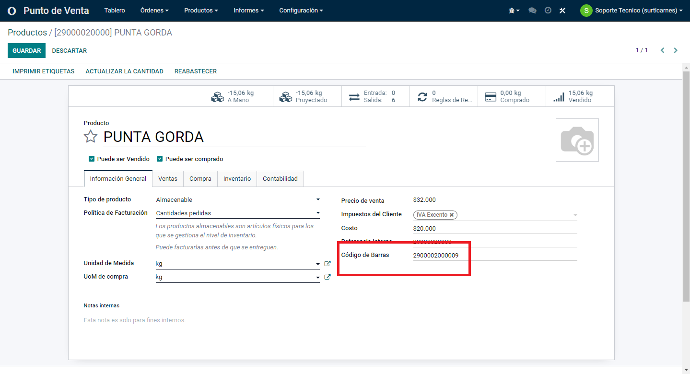Click the Odoo home logo icon
The width and height of the screenshot is (690, 374).
click(x=12, y=11)
